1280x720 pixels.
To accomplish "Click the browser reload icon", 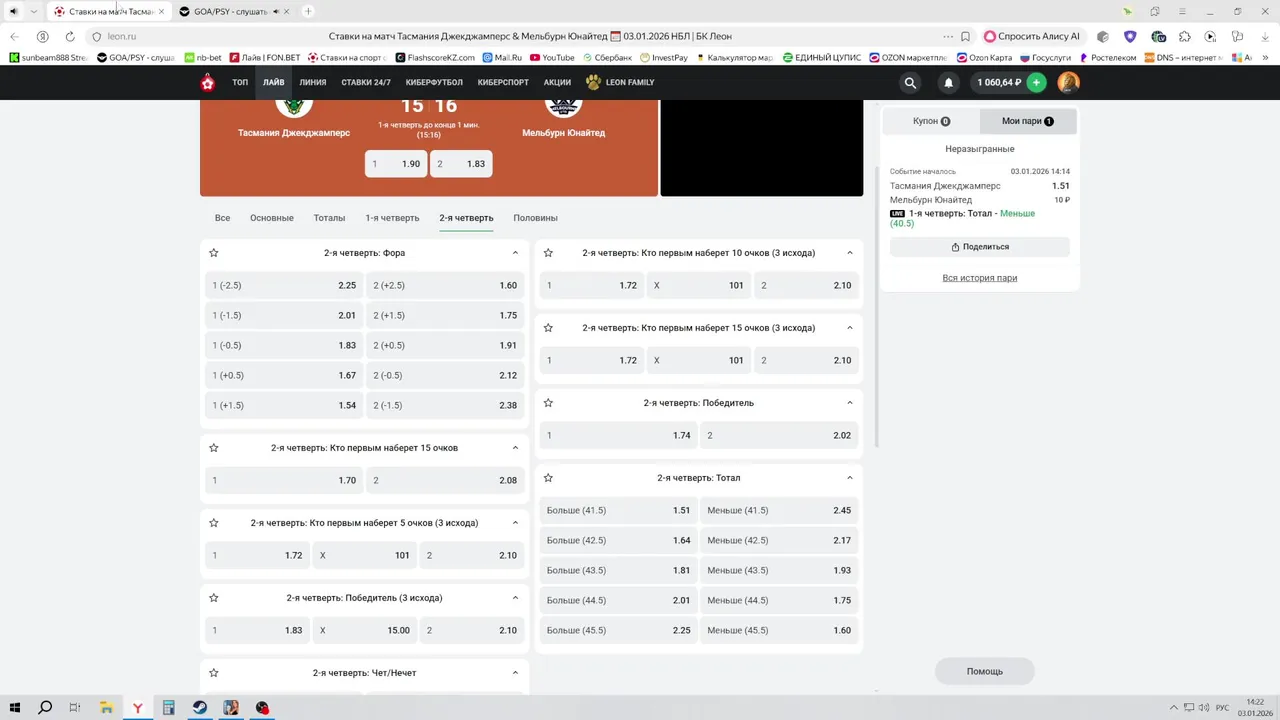I will (x=70, y=36).
